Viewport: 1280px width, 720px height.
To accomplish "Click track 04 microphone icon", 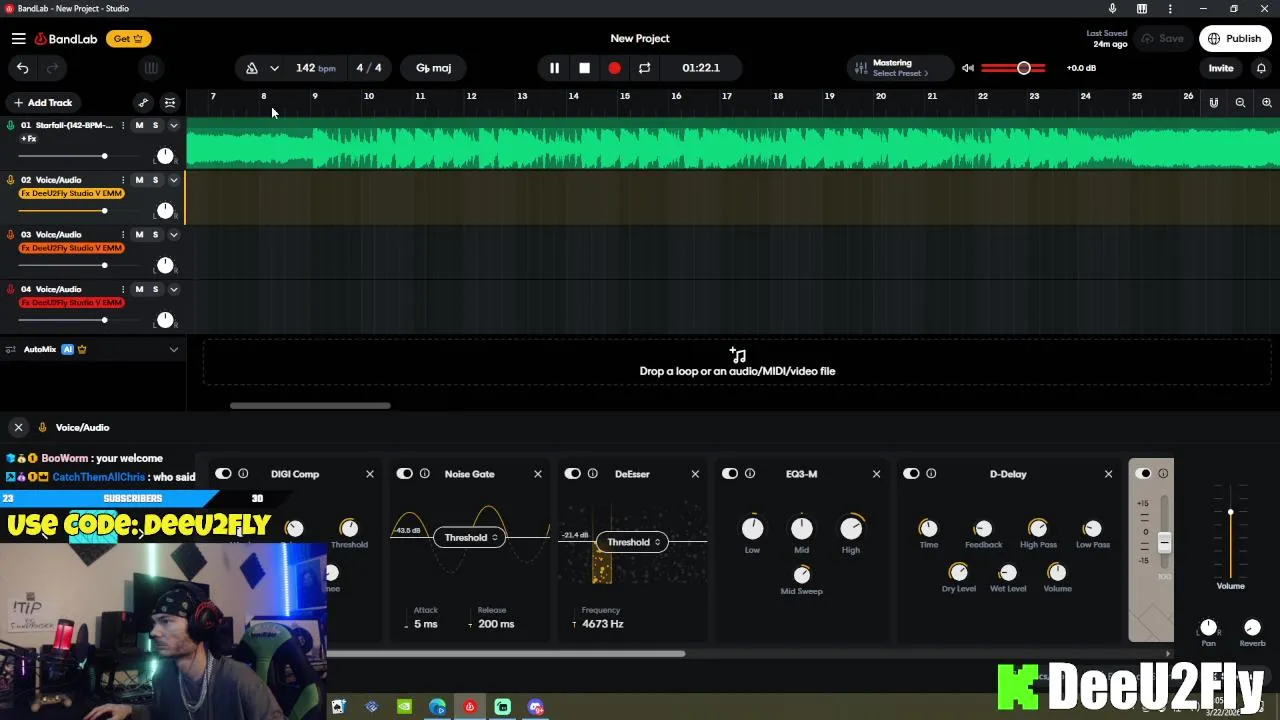I will [10, 289].
